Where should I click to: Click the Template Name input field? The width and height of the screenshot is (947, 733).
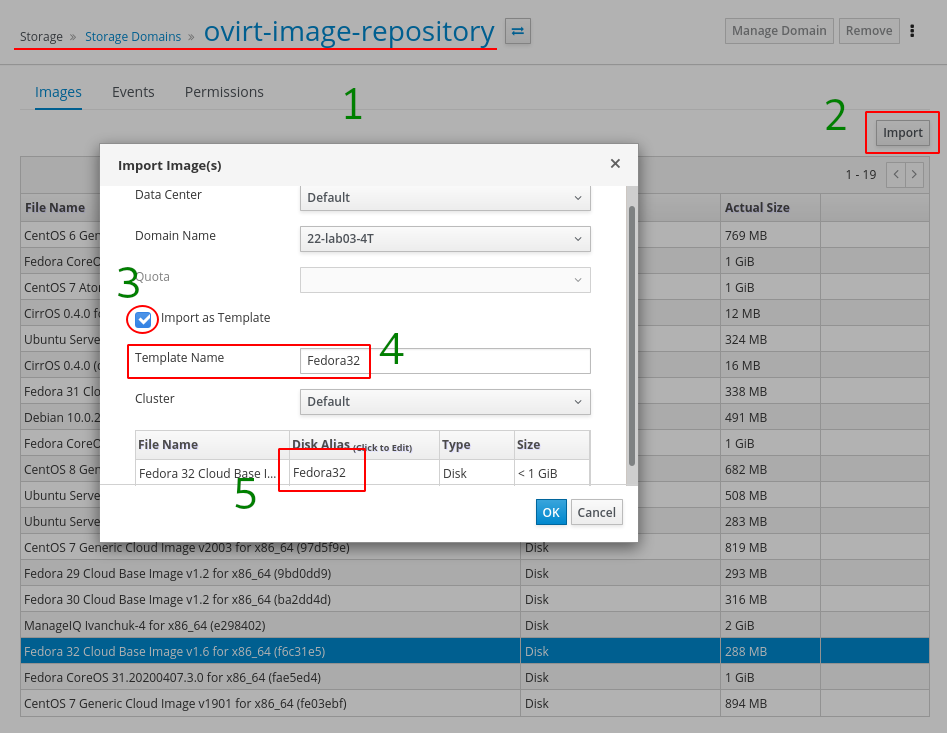[x=445, y=361]
